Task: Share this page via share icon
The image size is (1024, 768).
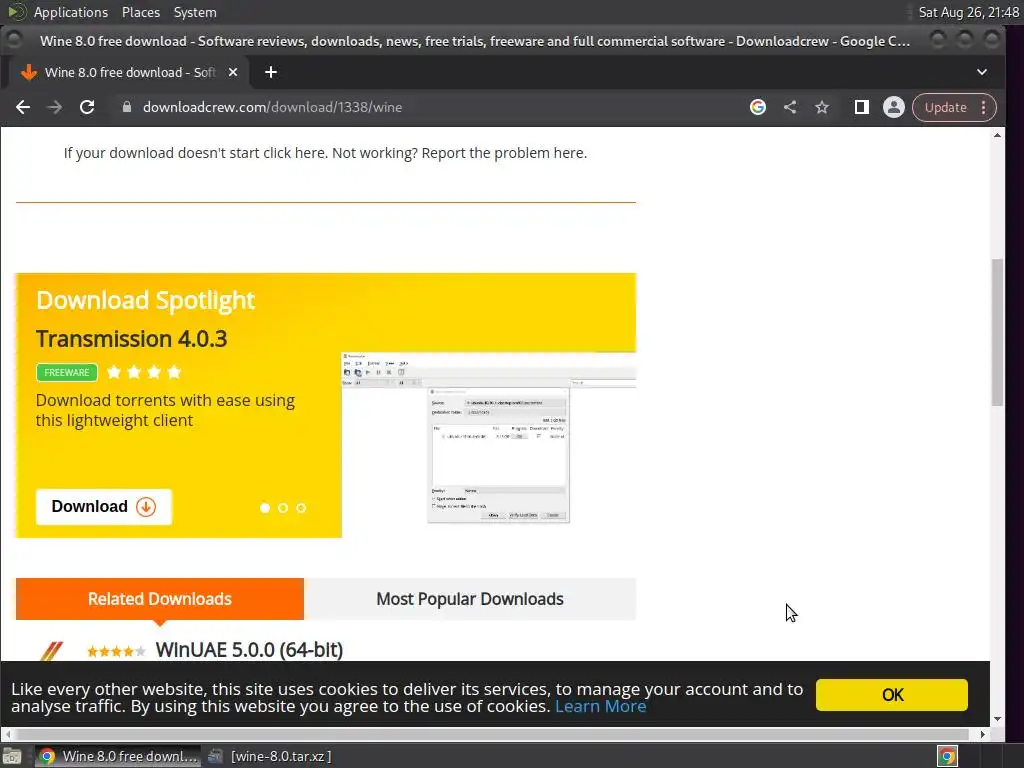Action: point(790,107)
